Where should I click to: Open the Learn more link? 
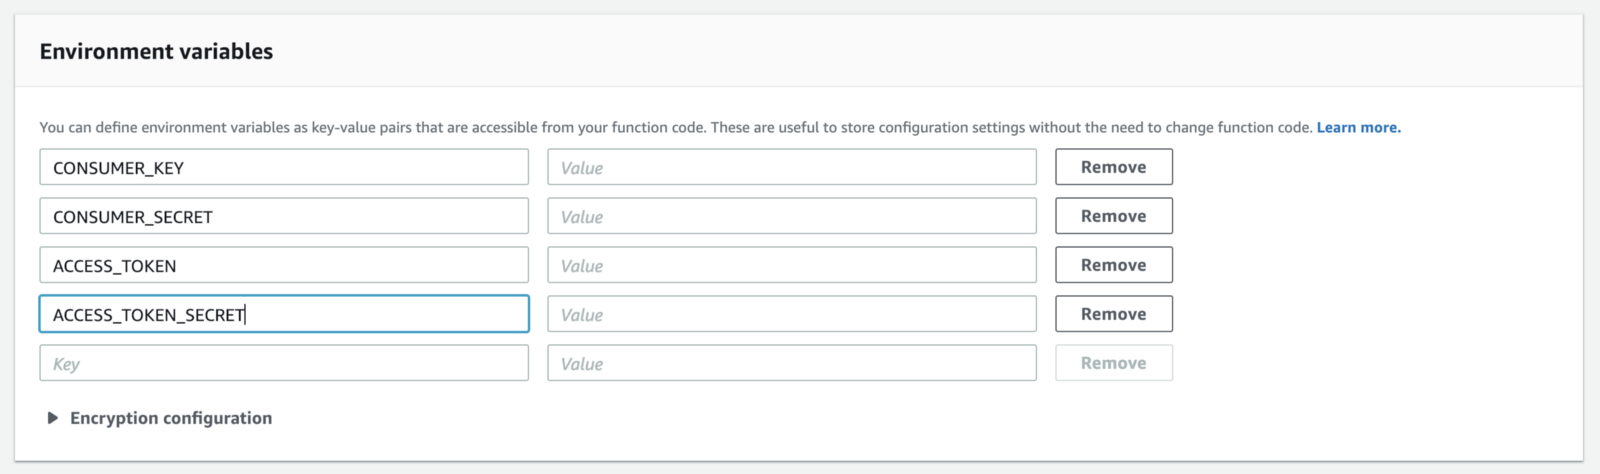1358,127
